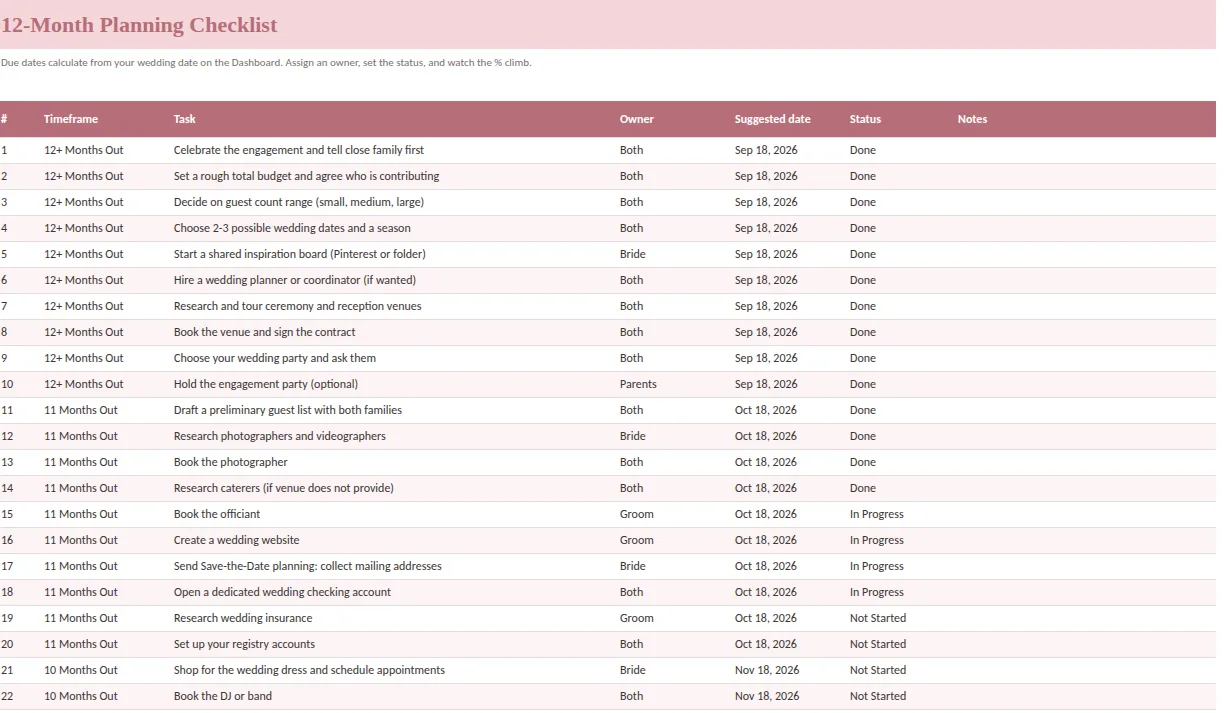Click task "Choose 2-3 possible wedding dates and a season"

point(292,228)
